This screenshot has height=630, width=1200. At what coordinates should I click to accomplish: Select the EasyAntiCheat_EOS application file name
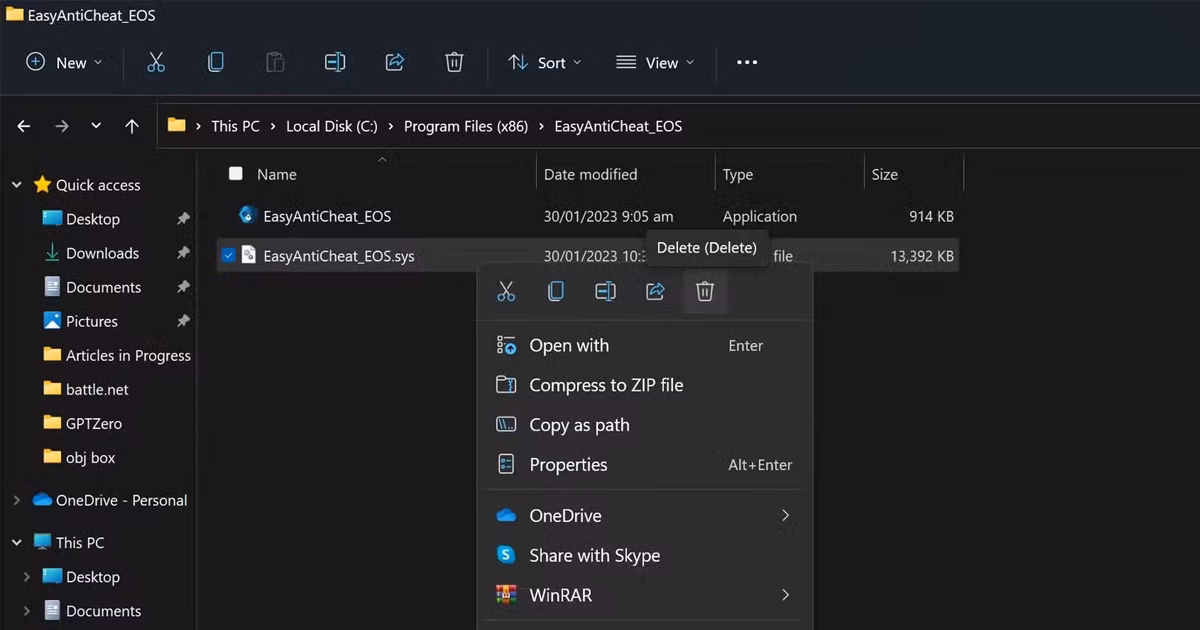327,216
